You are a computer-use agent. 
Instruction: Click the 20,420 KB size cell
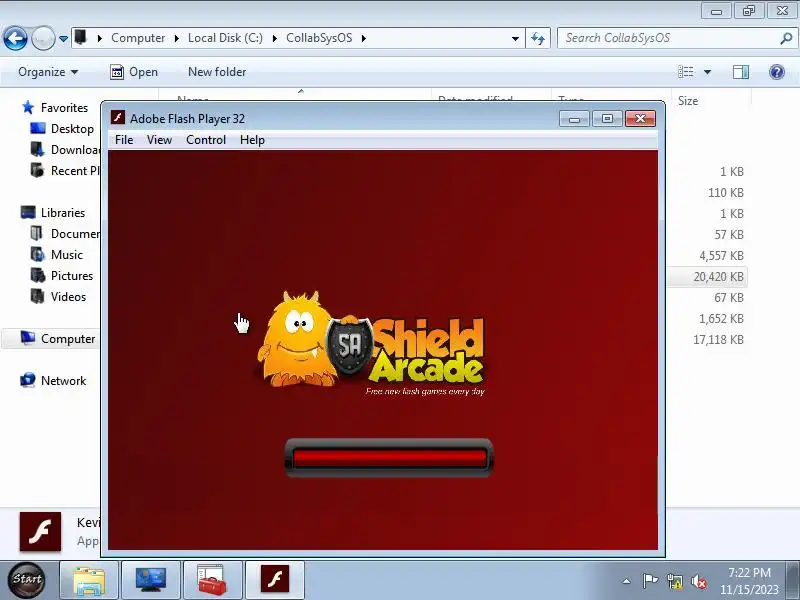pos(718,277)
